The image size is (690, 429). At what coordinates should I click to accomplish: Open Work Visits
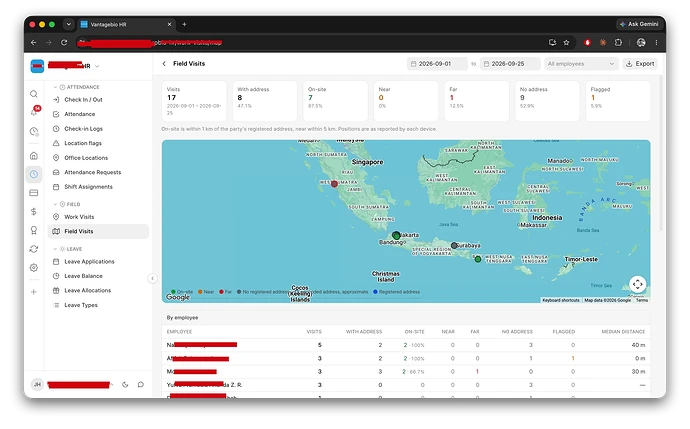click(x=98, y=217)
